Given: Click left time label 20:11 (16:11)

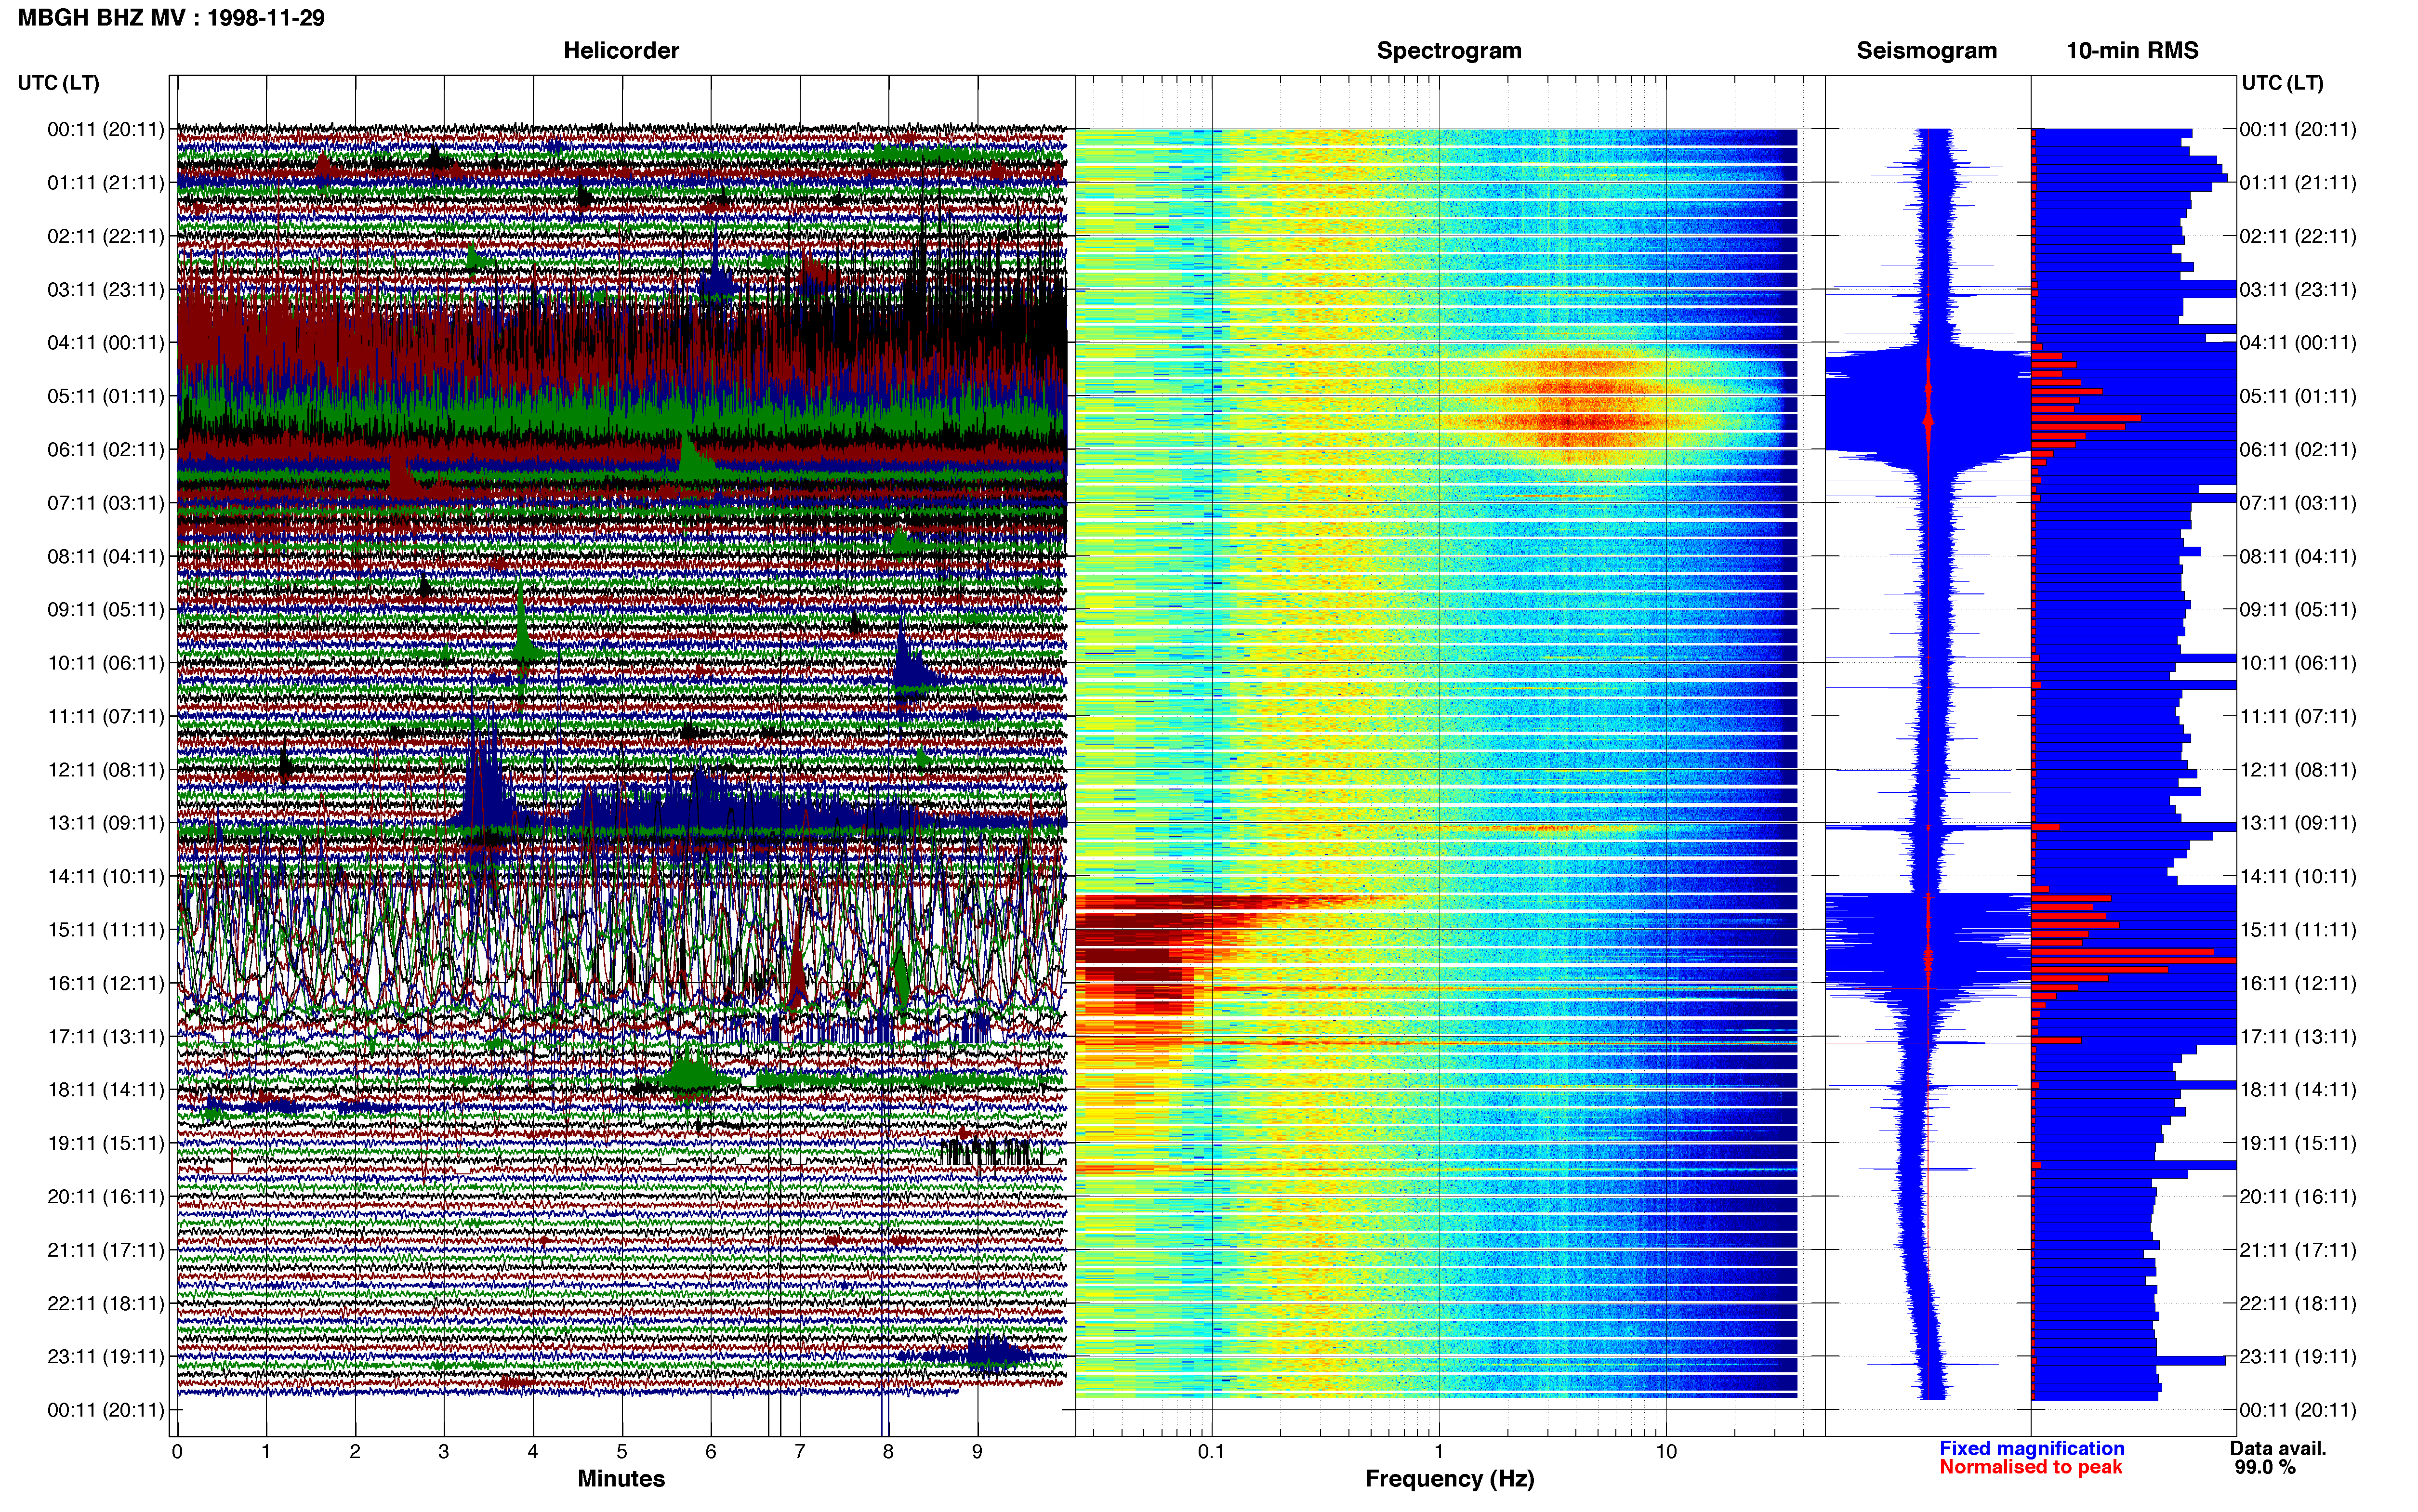Looking at the screenshot, I should pyautogui.click(x=106, y=1196).
